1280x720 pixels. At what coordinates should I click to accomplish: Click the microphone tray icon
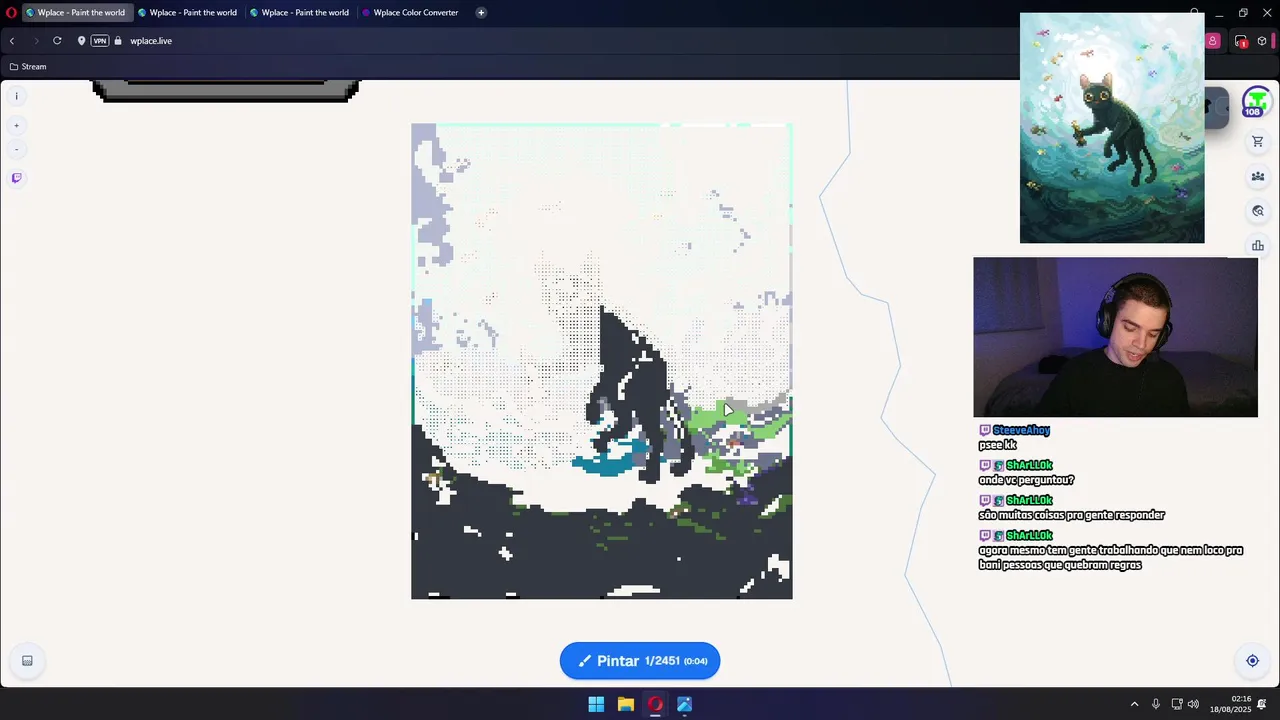tap(1156, 704)
